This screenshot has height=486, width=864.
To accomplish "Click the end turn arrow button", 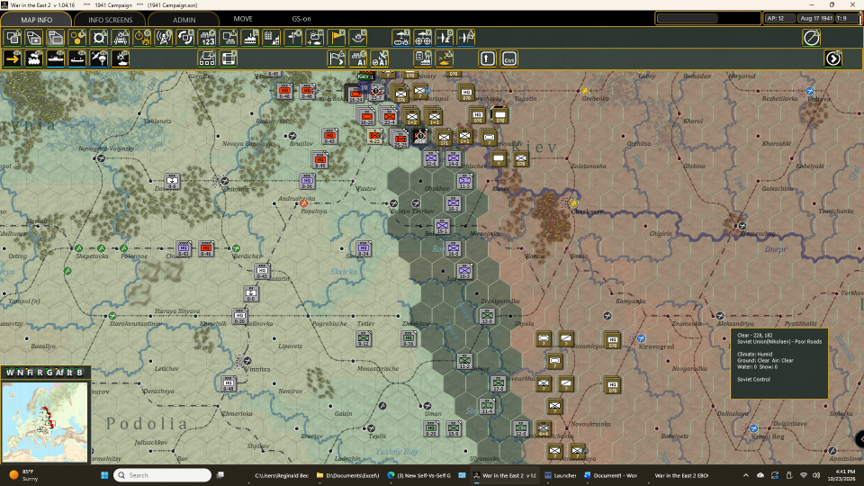I will click(x=833, y=58).
